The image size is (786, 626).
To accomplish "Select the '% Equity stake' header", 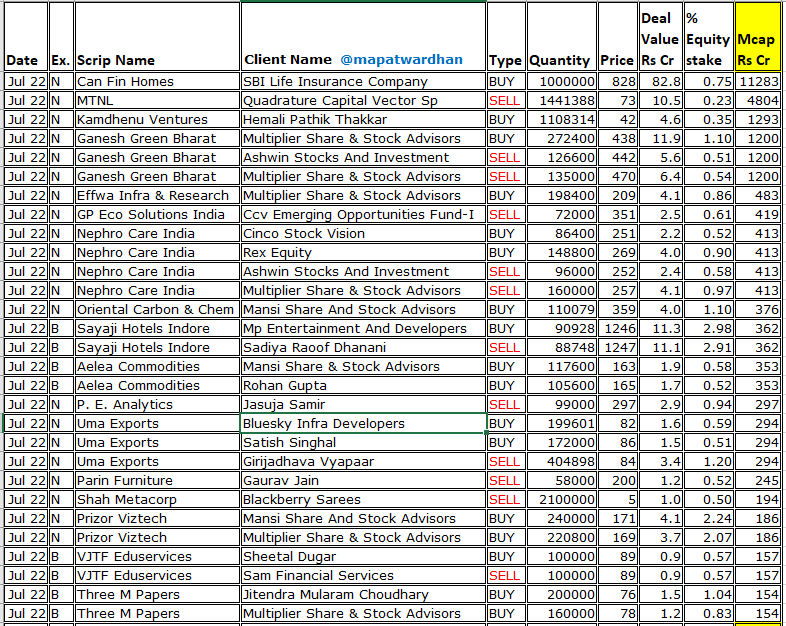I will point(709,37).
